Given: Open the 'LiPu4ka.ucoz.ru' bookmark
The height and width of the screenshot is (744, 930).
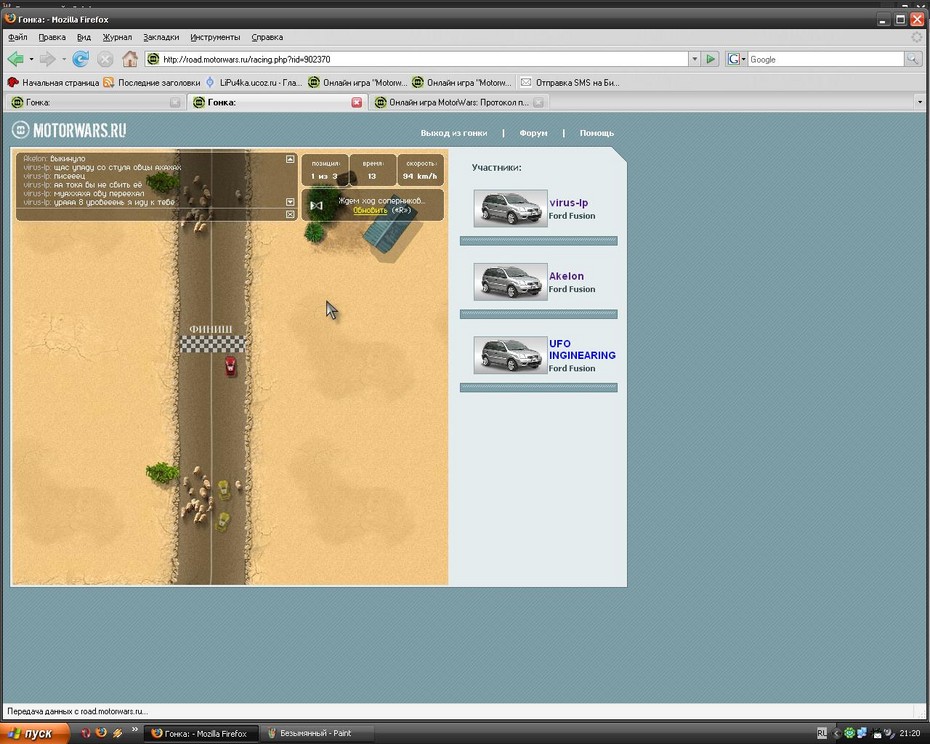Looking at the screenshot, I should click(254, 82).
